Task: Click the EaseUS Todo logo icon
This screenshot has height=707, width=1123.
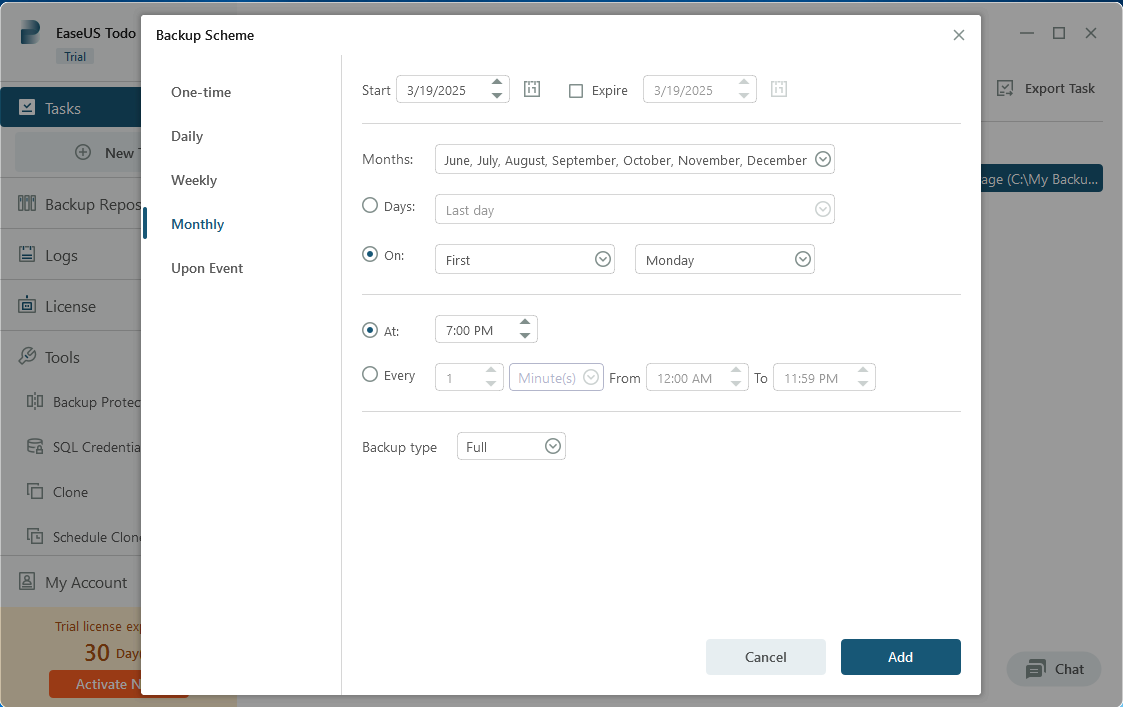Action: coord(30,33)
